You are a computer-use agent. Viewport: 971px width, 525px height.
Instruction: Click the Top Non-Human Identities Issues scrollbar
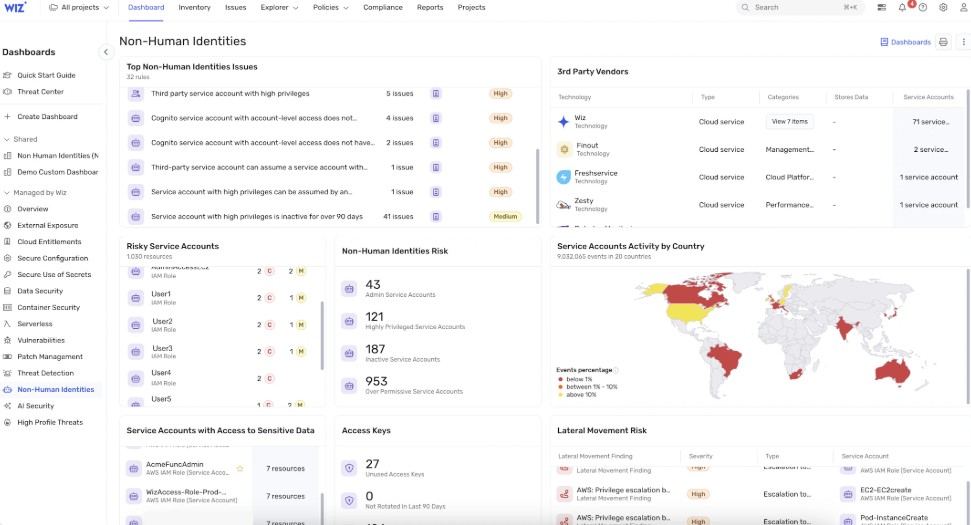coord(537,186)
